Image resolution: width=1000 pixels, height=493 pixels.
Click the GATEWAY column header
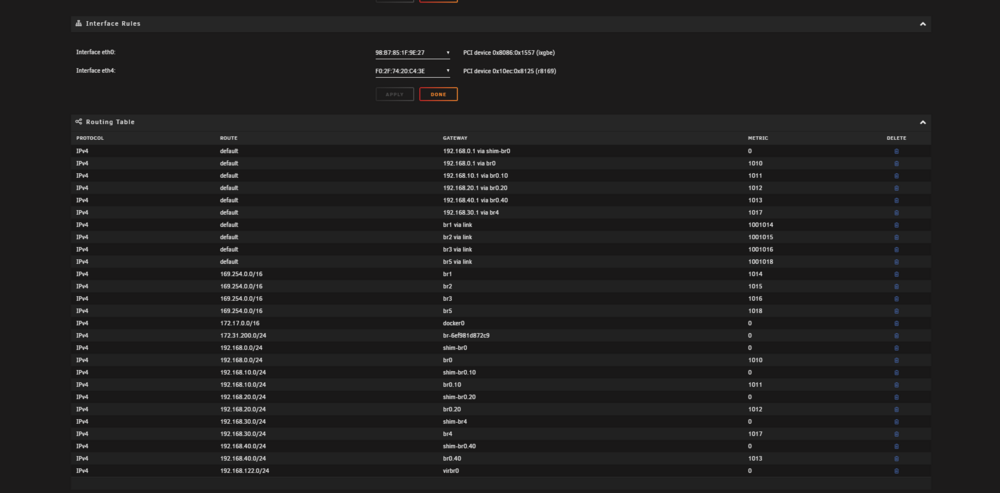tap(455, 138)
